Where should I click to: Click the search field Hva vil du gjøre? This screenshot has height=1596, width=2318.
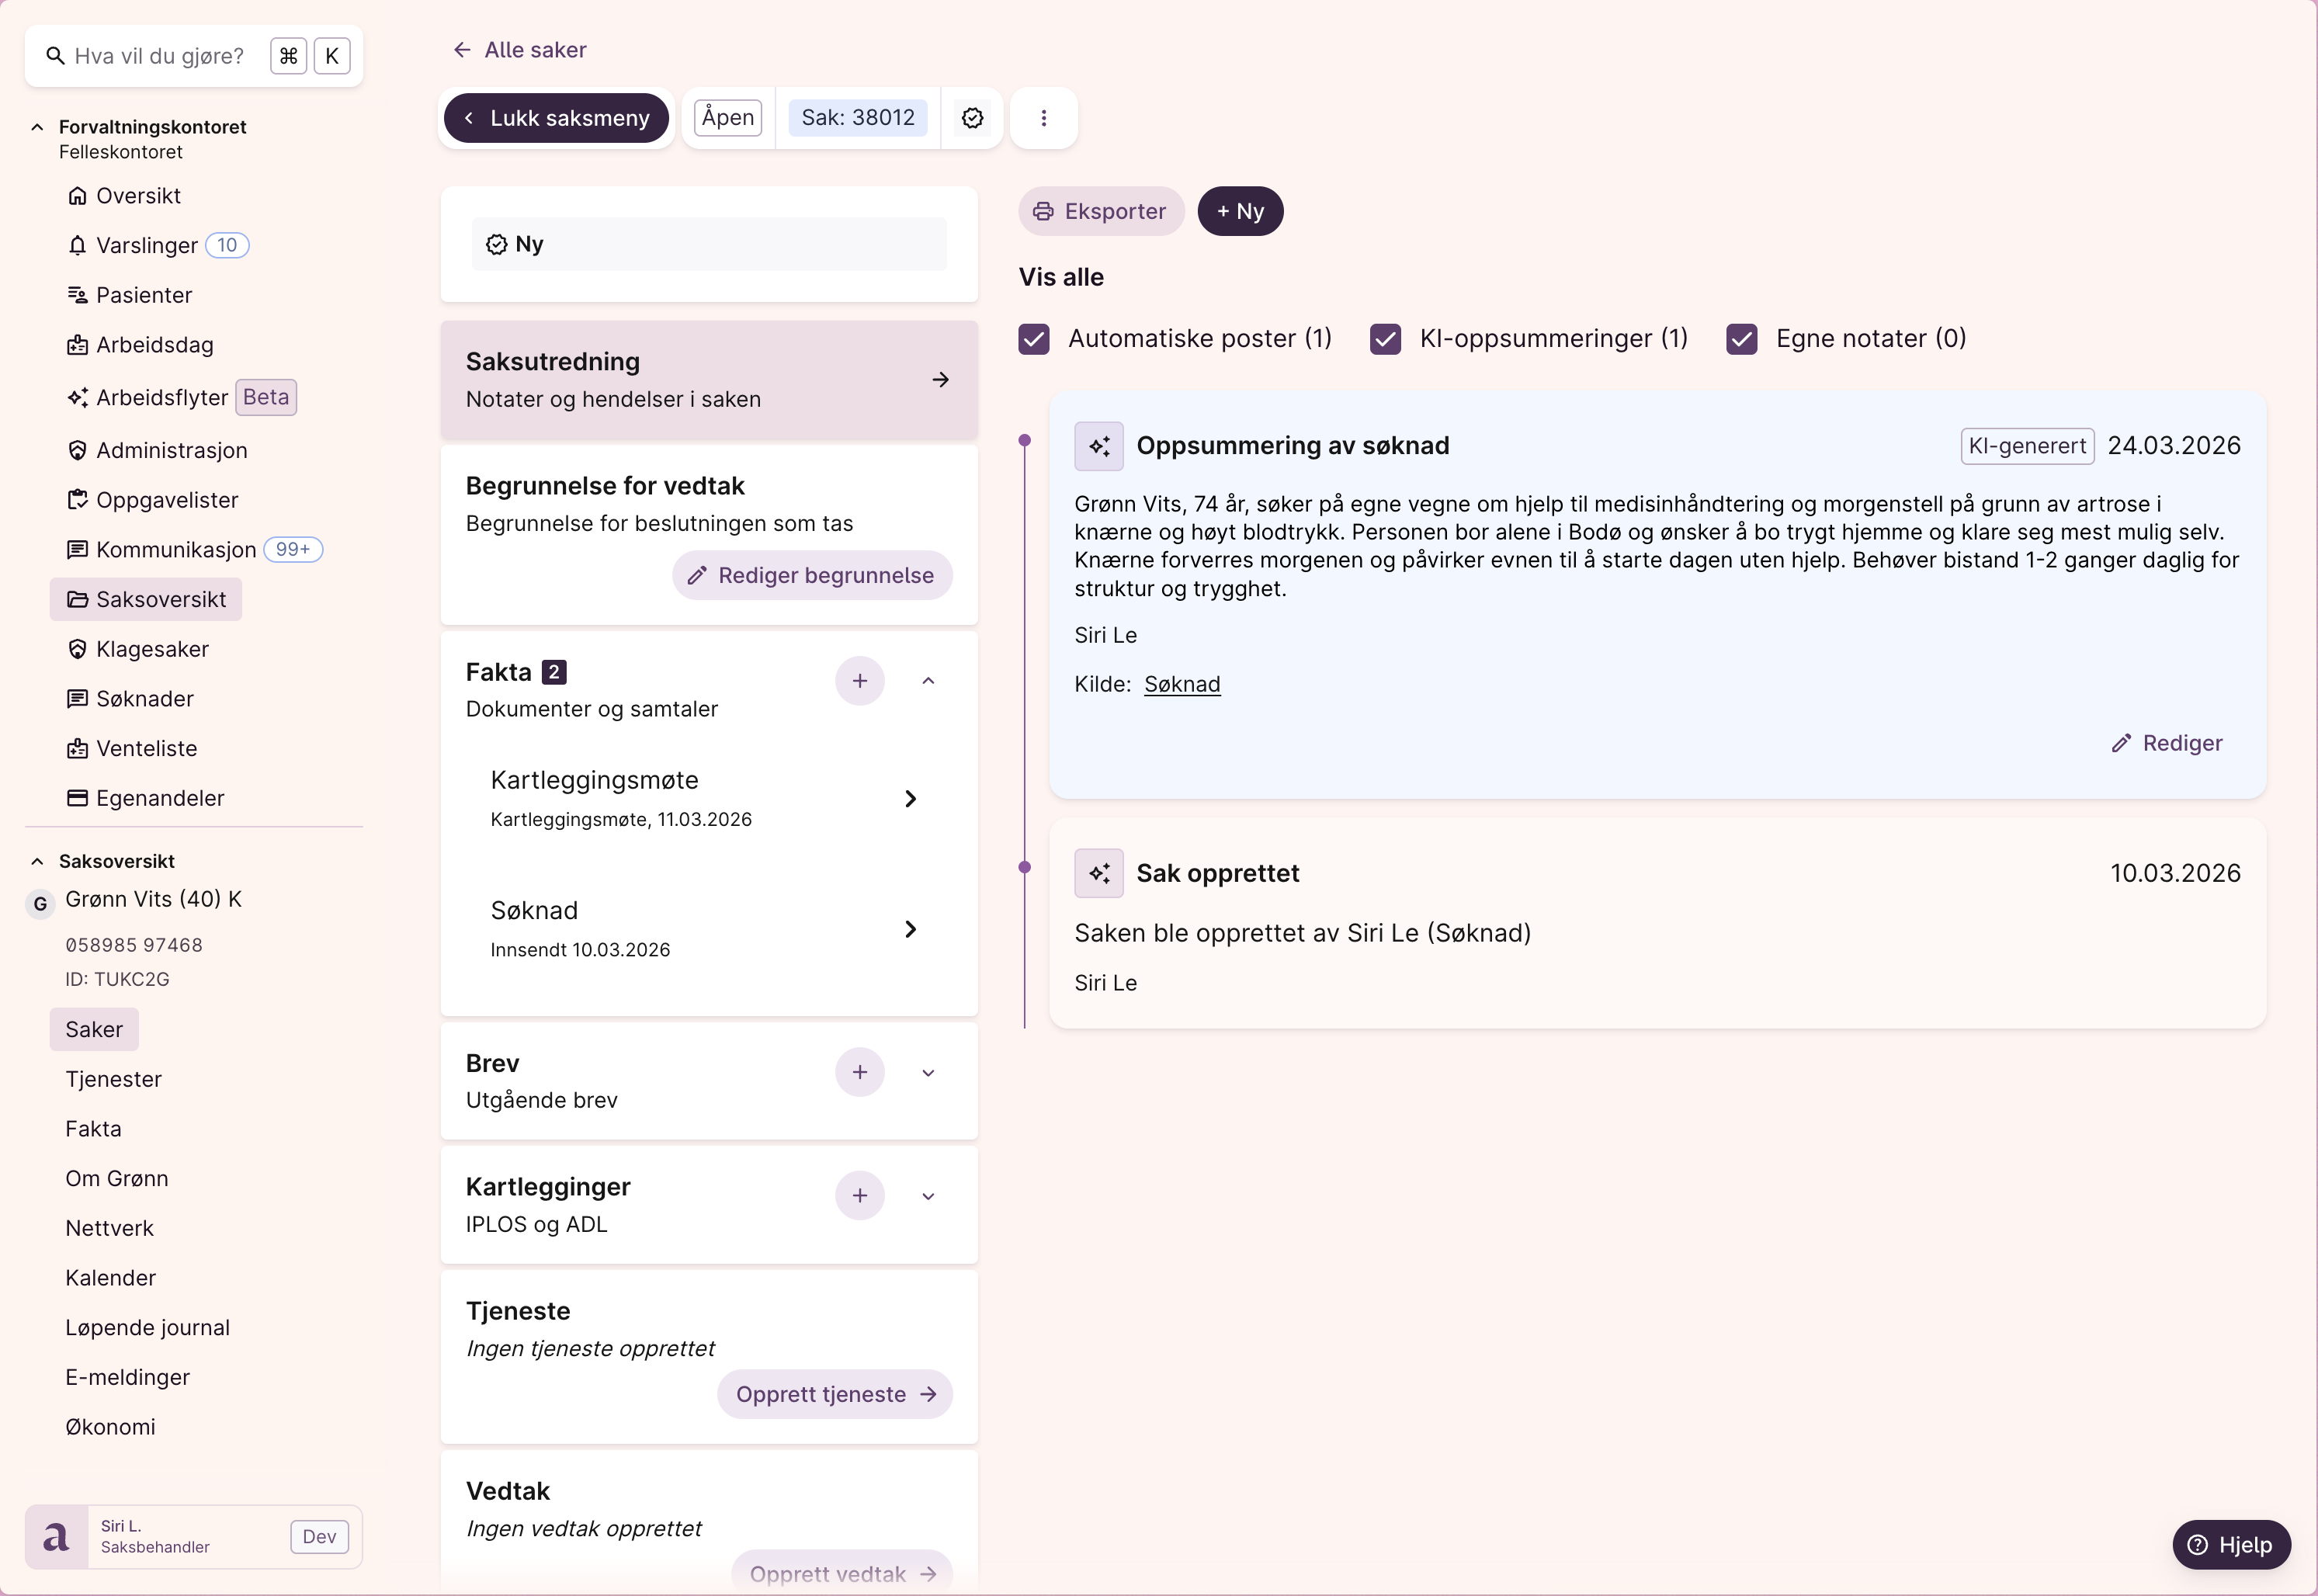pos(160,56)
